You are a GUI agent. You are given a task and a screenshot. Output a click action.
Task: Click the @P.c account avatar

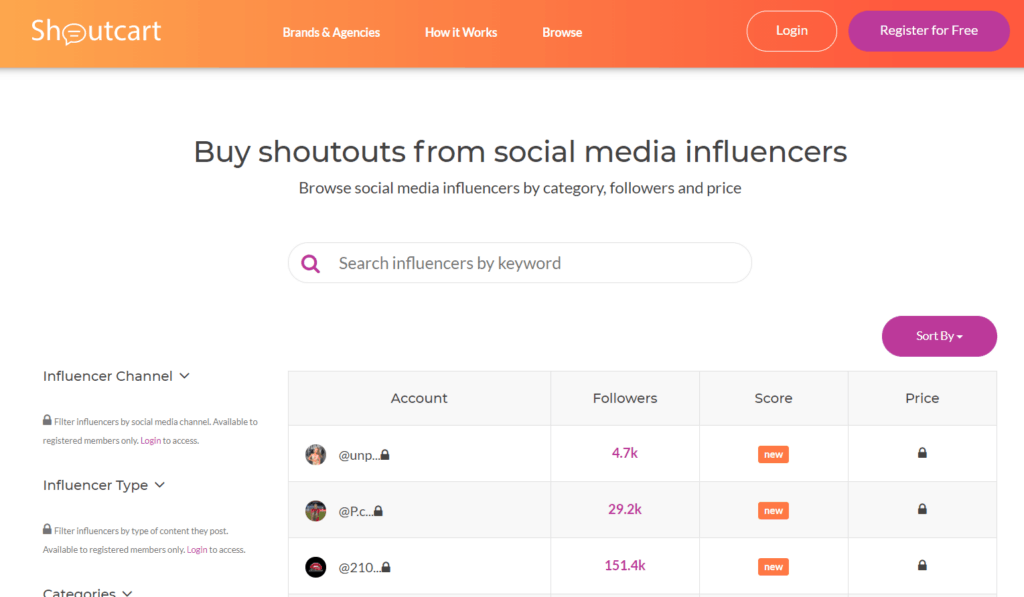(316, 510)
